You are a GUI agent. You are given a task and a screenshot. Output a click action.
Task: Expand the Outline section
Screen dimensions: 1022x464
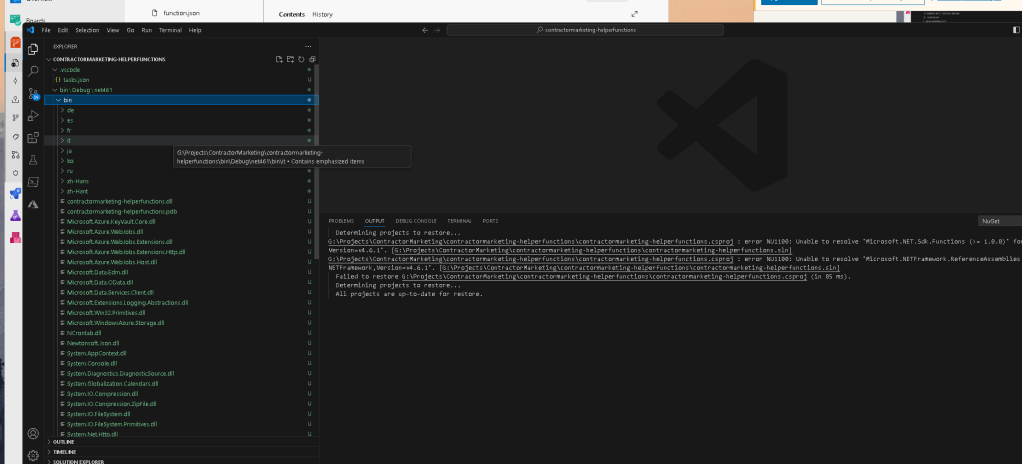(181, 442)
